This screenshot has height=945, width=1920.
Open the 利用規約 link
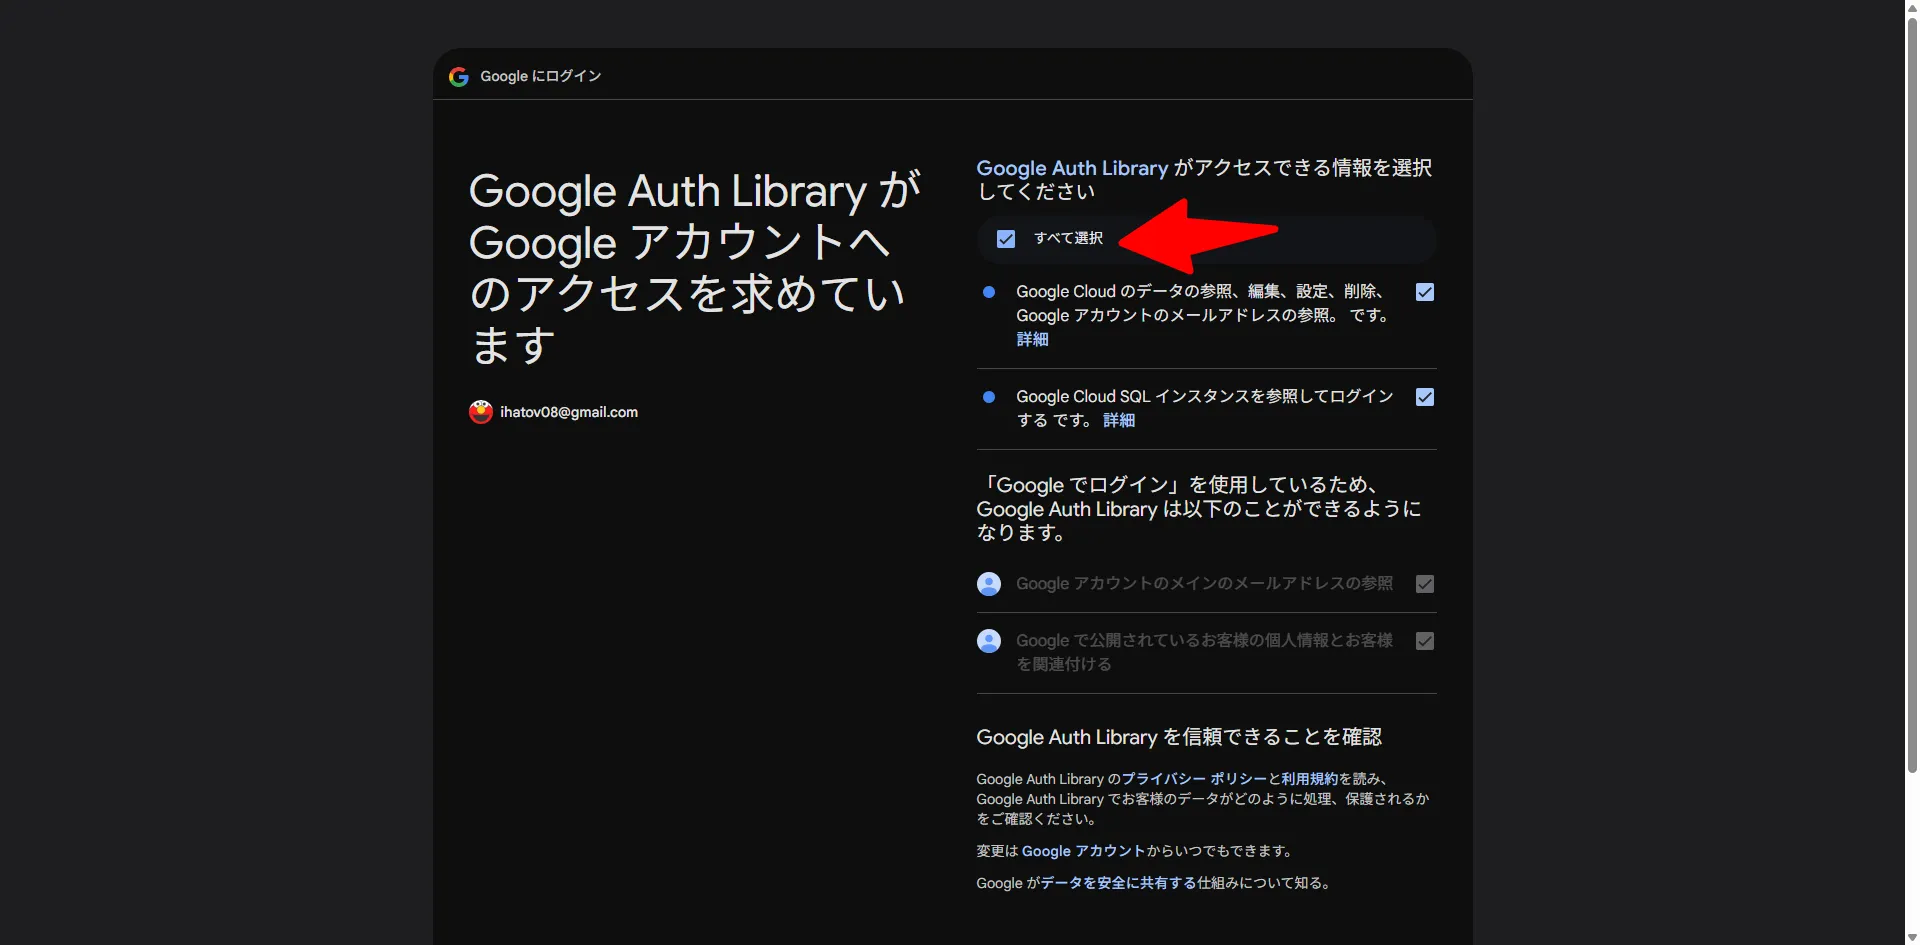point(1311,779)
